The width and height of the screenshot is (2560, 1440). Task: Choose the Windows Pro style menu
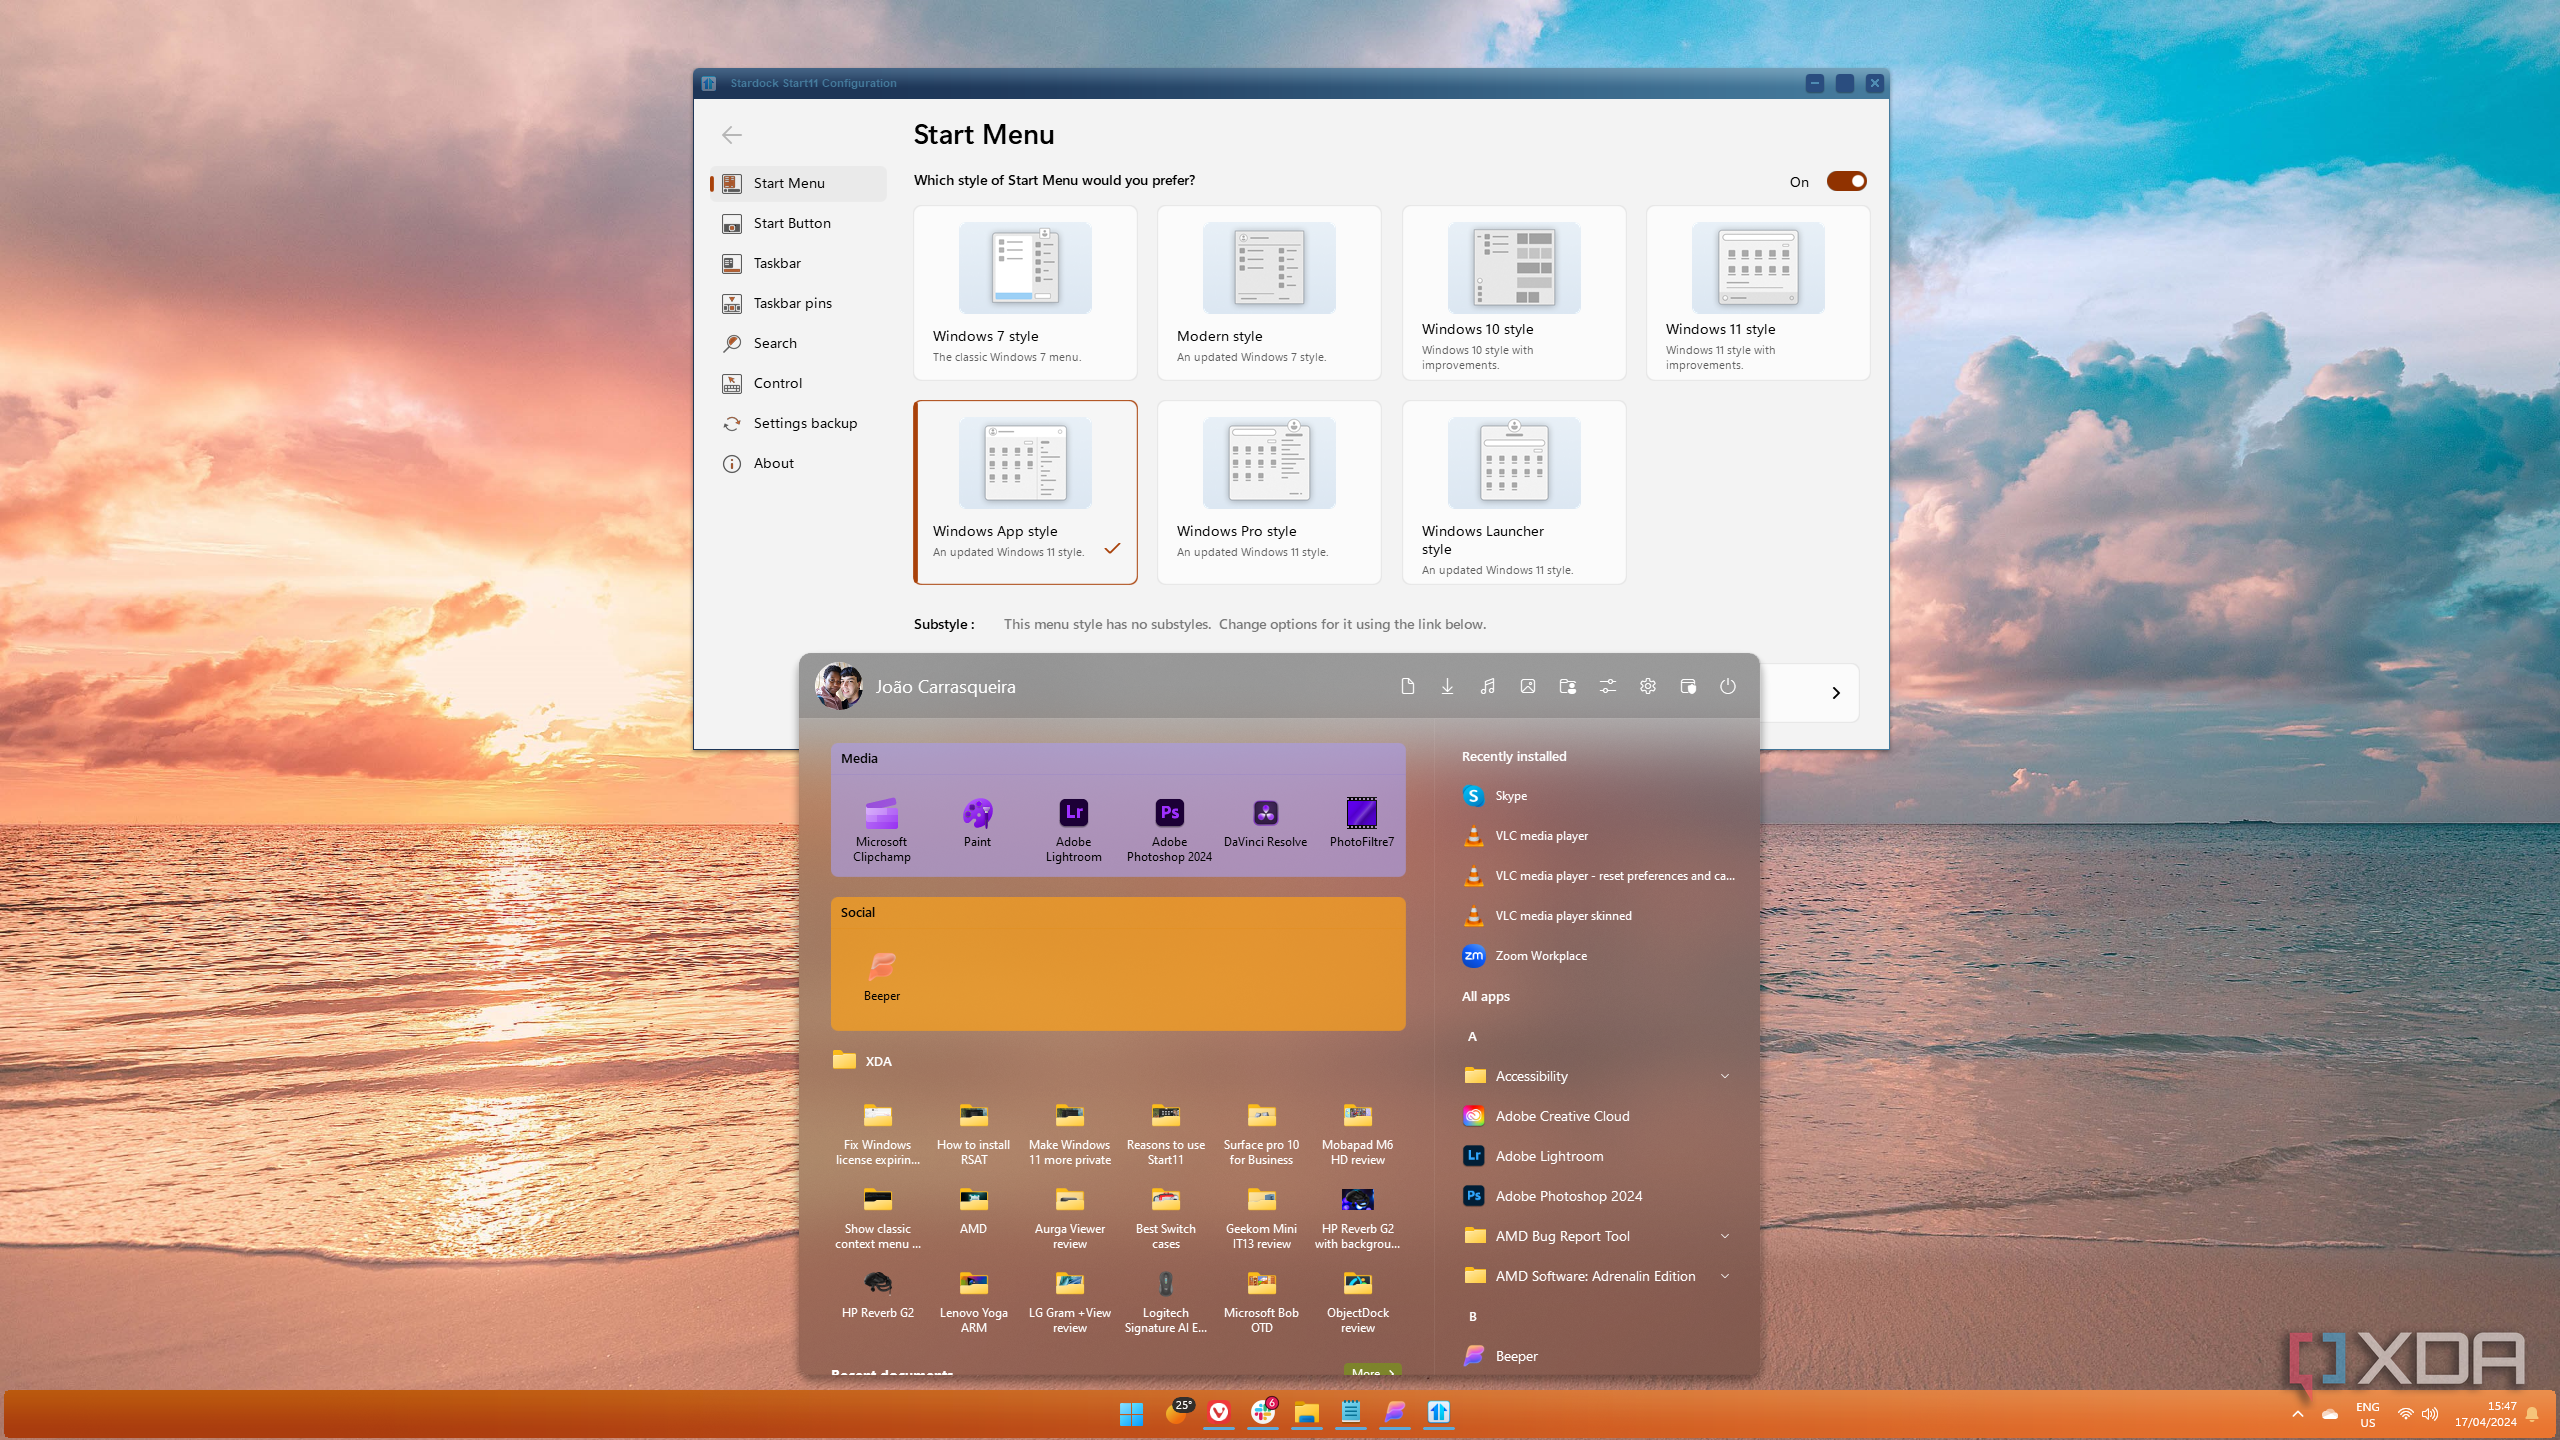point(1268,491)
